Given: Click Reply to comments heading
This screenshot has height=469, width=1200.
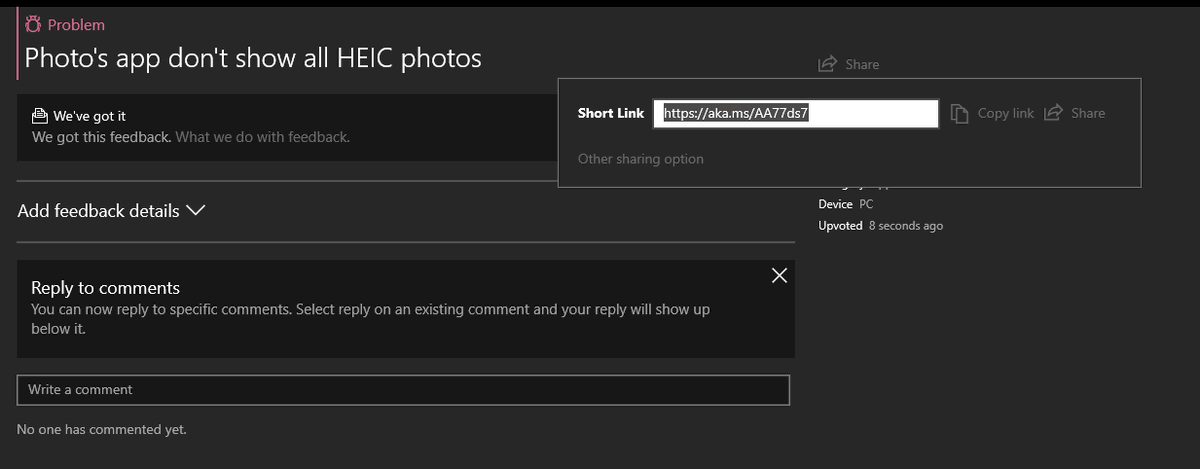Looking at the screenshot, I should click(x=106, y=288).
